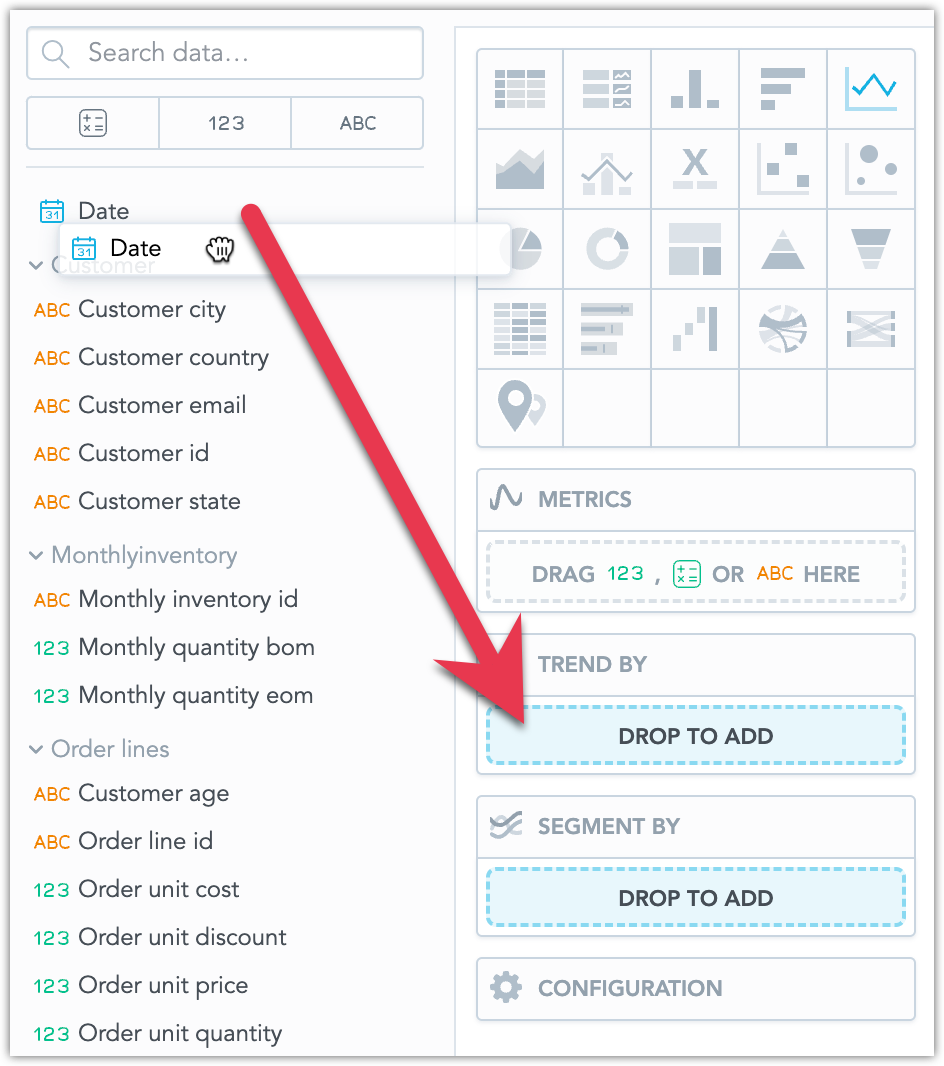The height and width of the screenshot is (1066, 944).
Task: Pick the donut chart visualization
Action: pyautogui.click(x=607, y=247)
